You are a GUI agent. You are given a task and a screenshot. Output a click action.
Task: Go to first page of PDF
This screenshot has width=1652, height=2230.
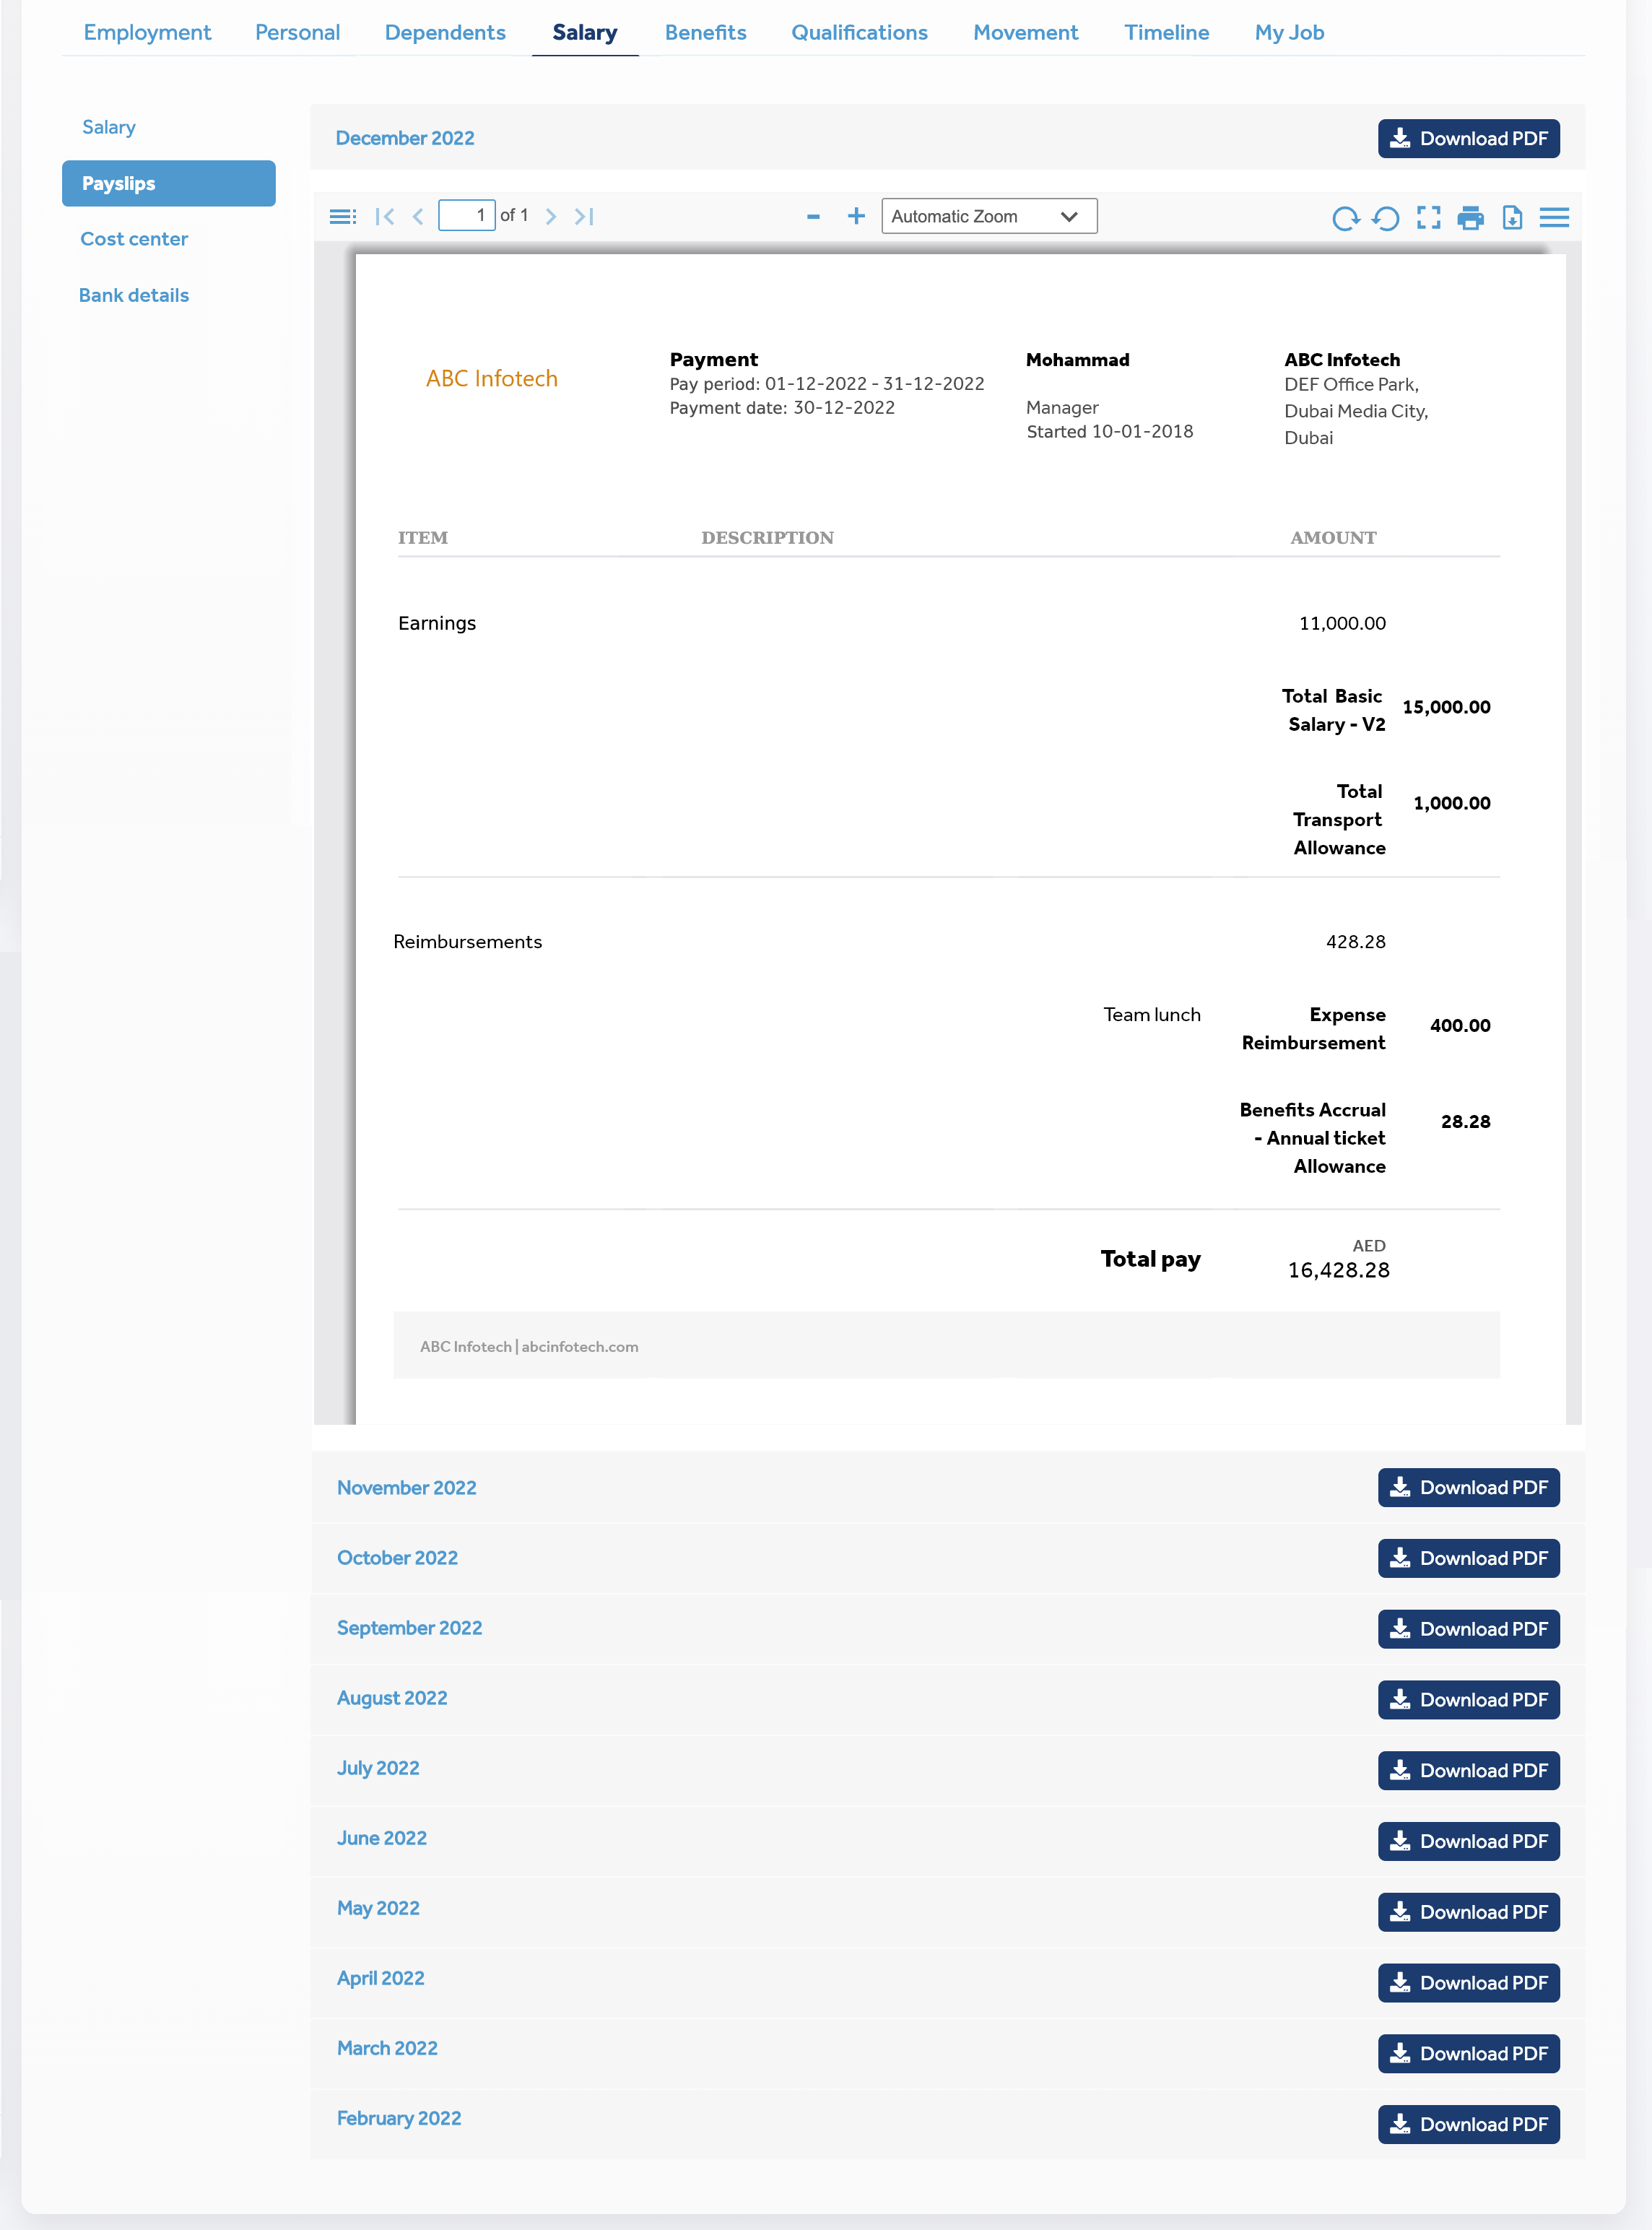(385, 216)
